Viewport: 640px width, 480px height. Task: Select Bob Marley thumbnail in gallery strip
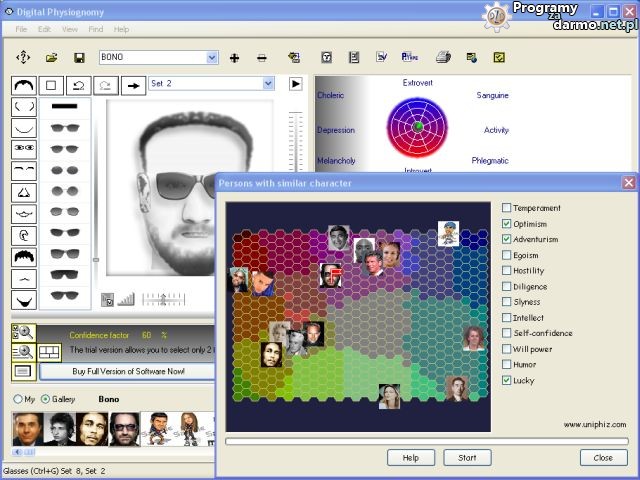[92, 430]
